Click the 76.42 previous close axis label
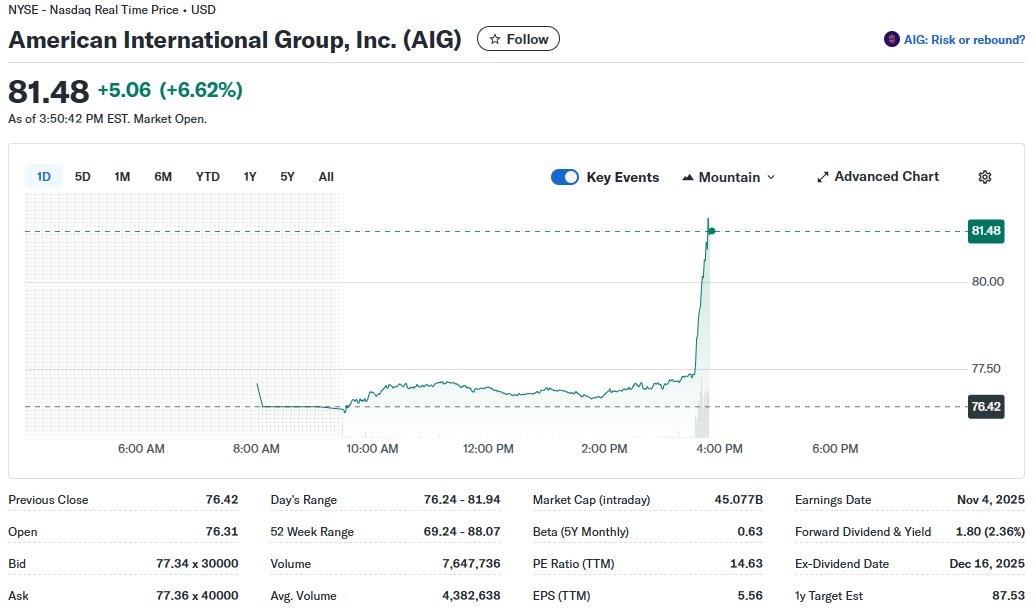 (x=985, y=407)
